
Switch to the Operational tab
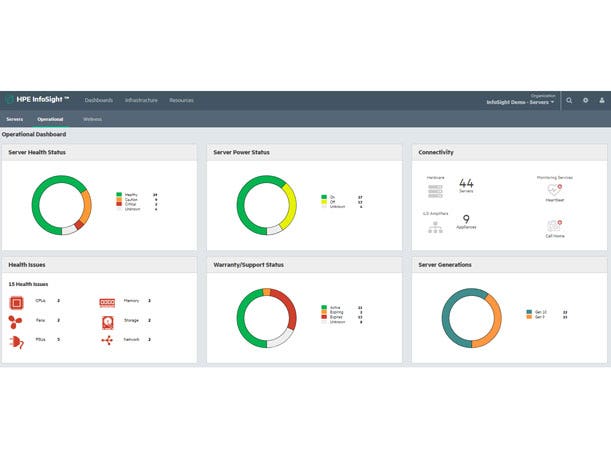[50, 119]
